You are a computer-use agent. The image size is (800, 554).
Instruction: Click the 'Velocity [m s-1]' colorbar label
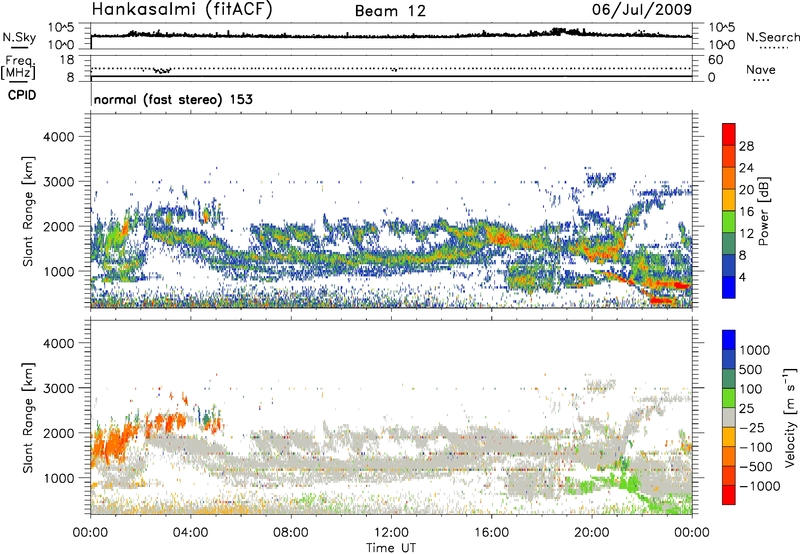point(790,417)
